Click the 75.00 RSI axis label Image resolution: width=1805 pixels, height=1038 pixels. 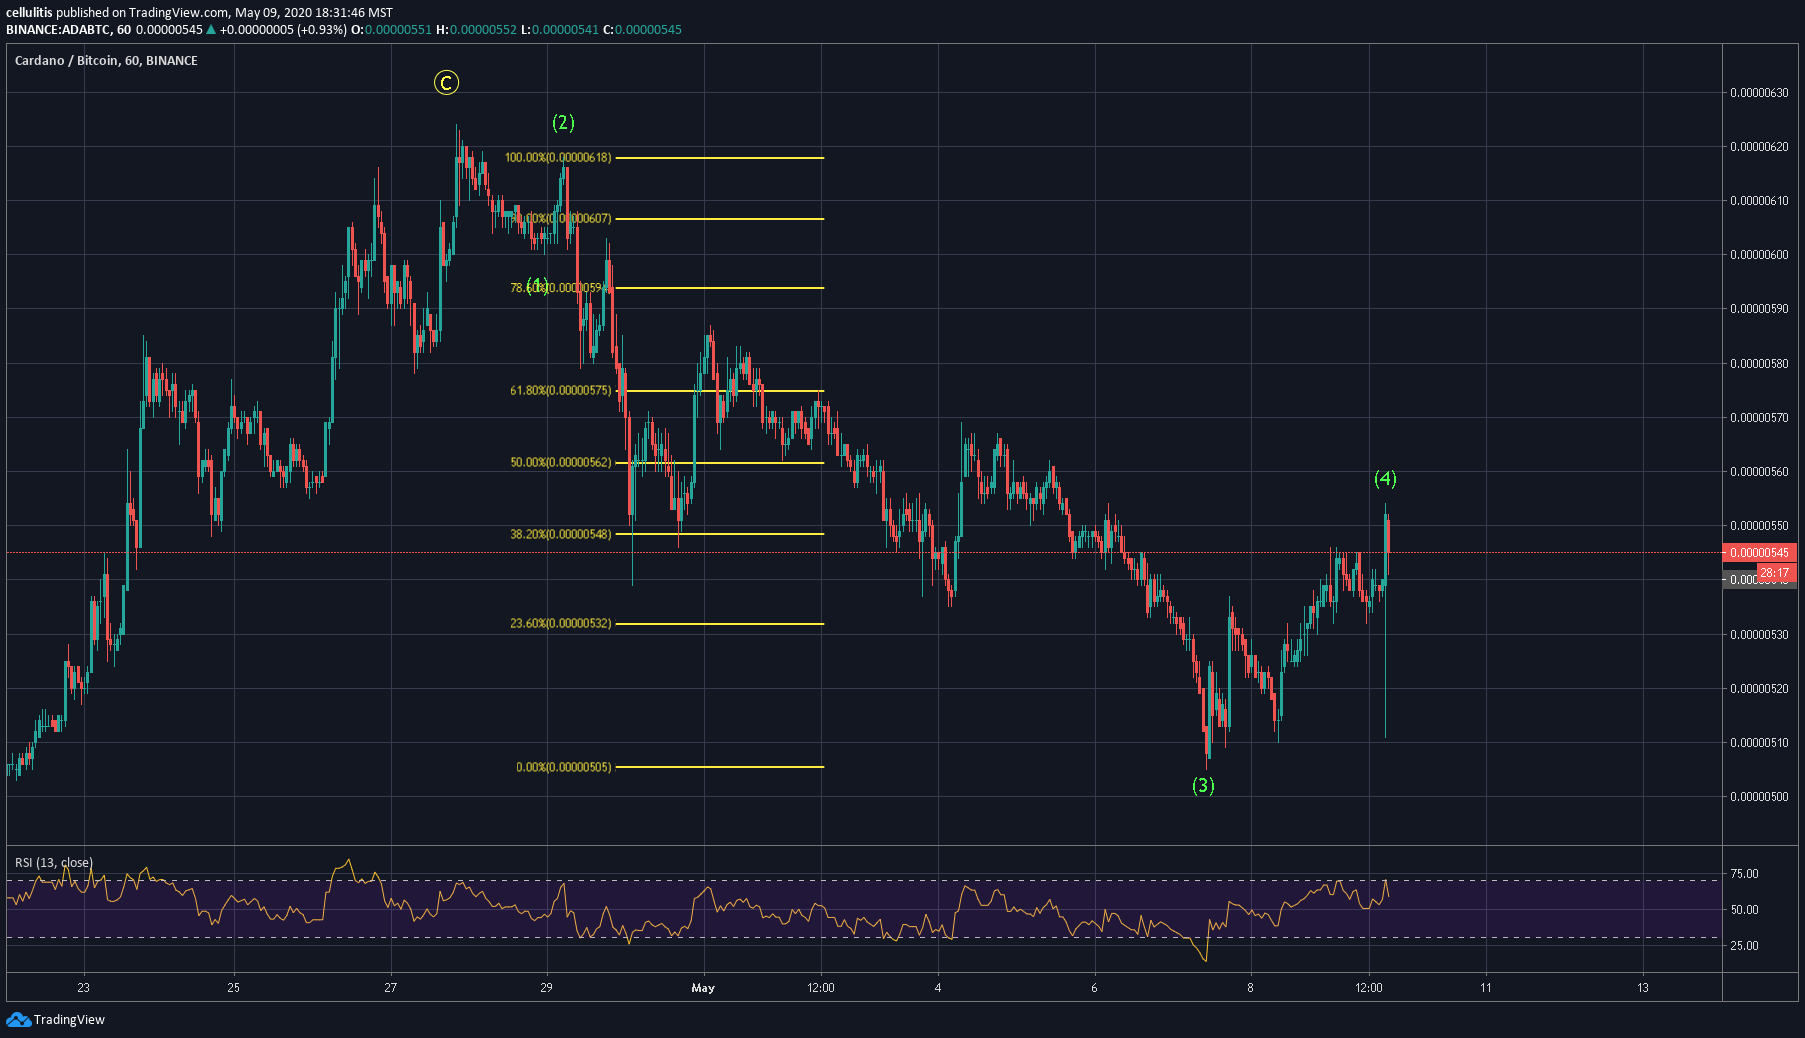tap(1744, 874)
